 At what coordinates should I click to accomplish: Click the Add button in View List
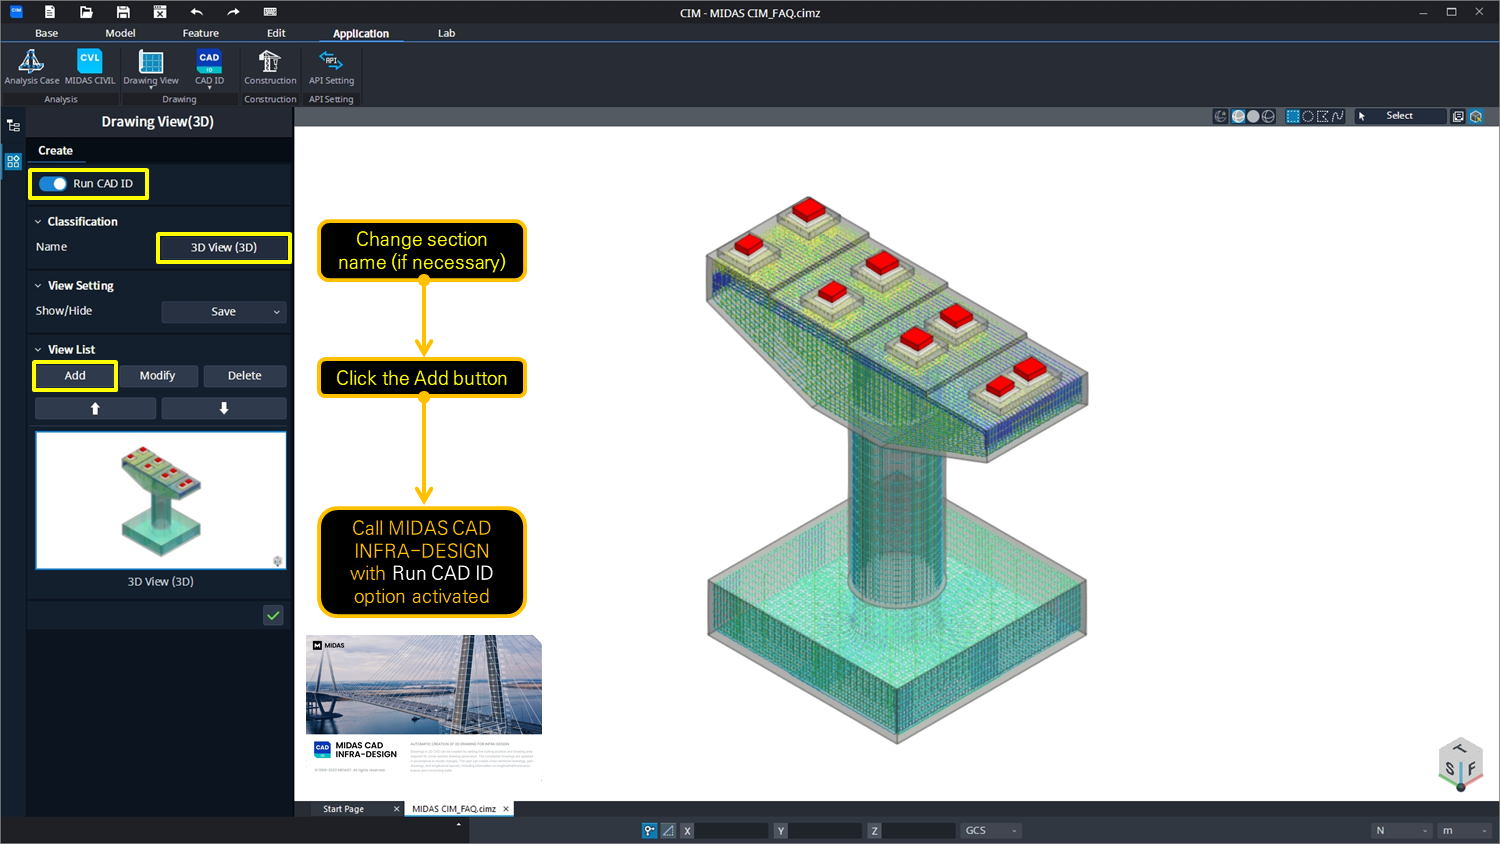click(x=75, y=376)
